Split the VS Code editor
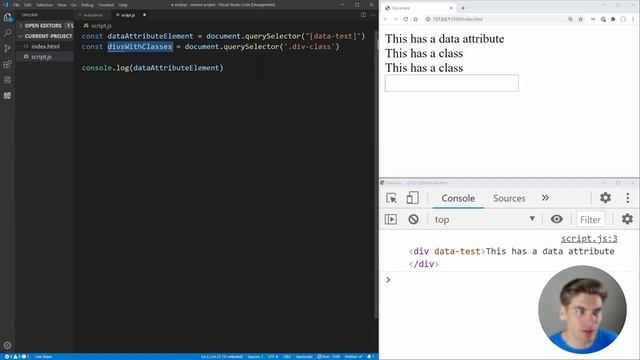This screenshot has width=640, height=360. pos(363,15)
